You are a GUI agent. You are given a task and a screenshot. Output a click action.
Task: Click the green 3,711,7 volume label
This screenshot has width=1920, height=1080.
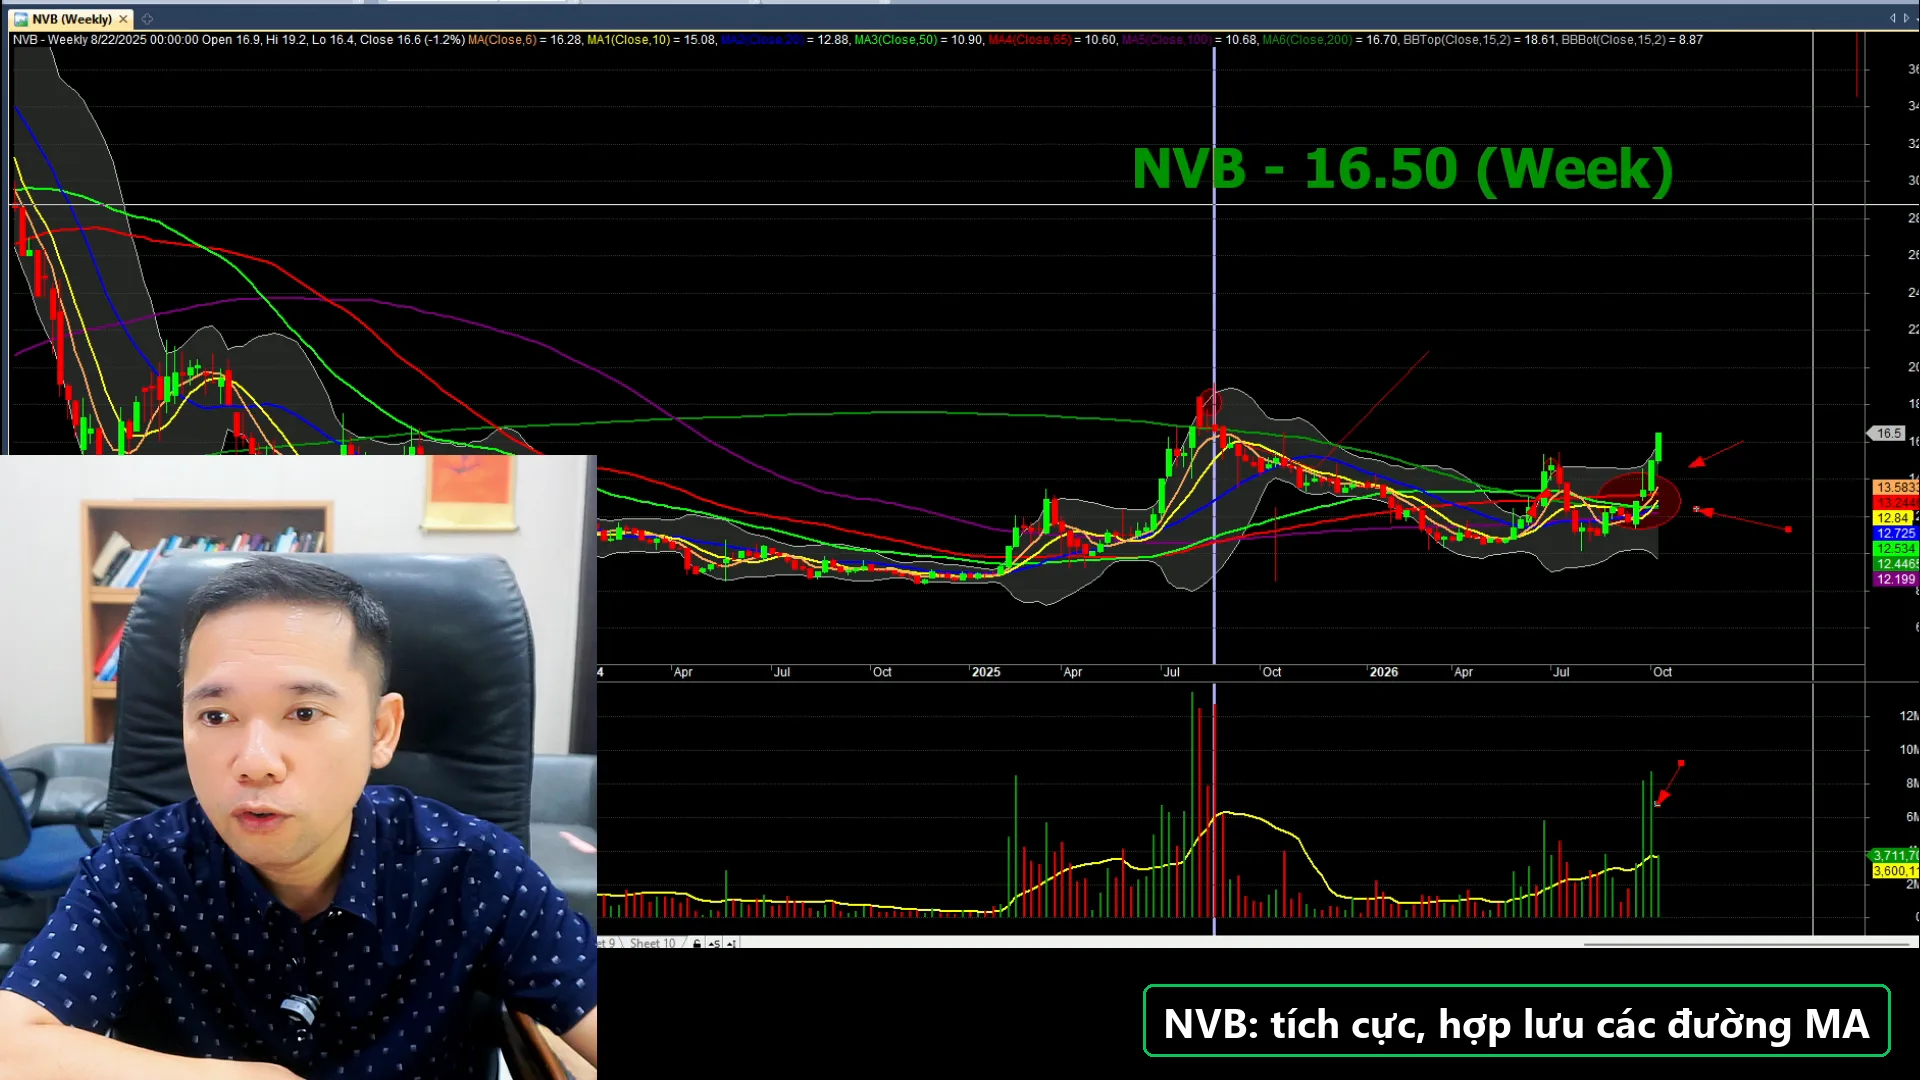1895,855
